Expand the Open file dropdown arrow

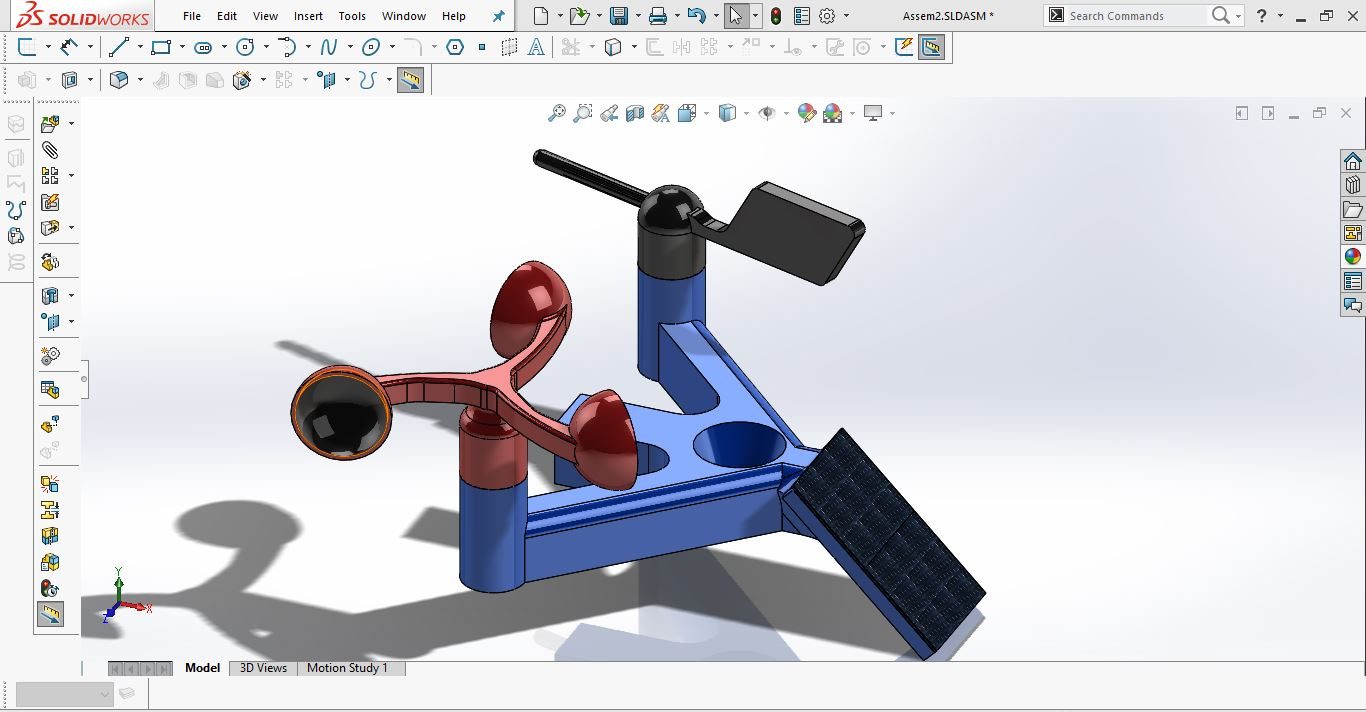[x=598, y=16]
